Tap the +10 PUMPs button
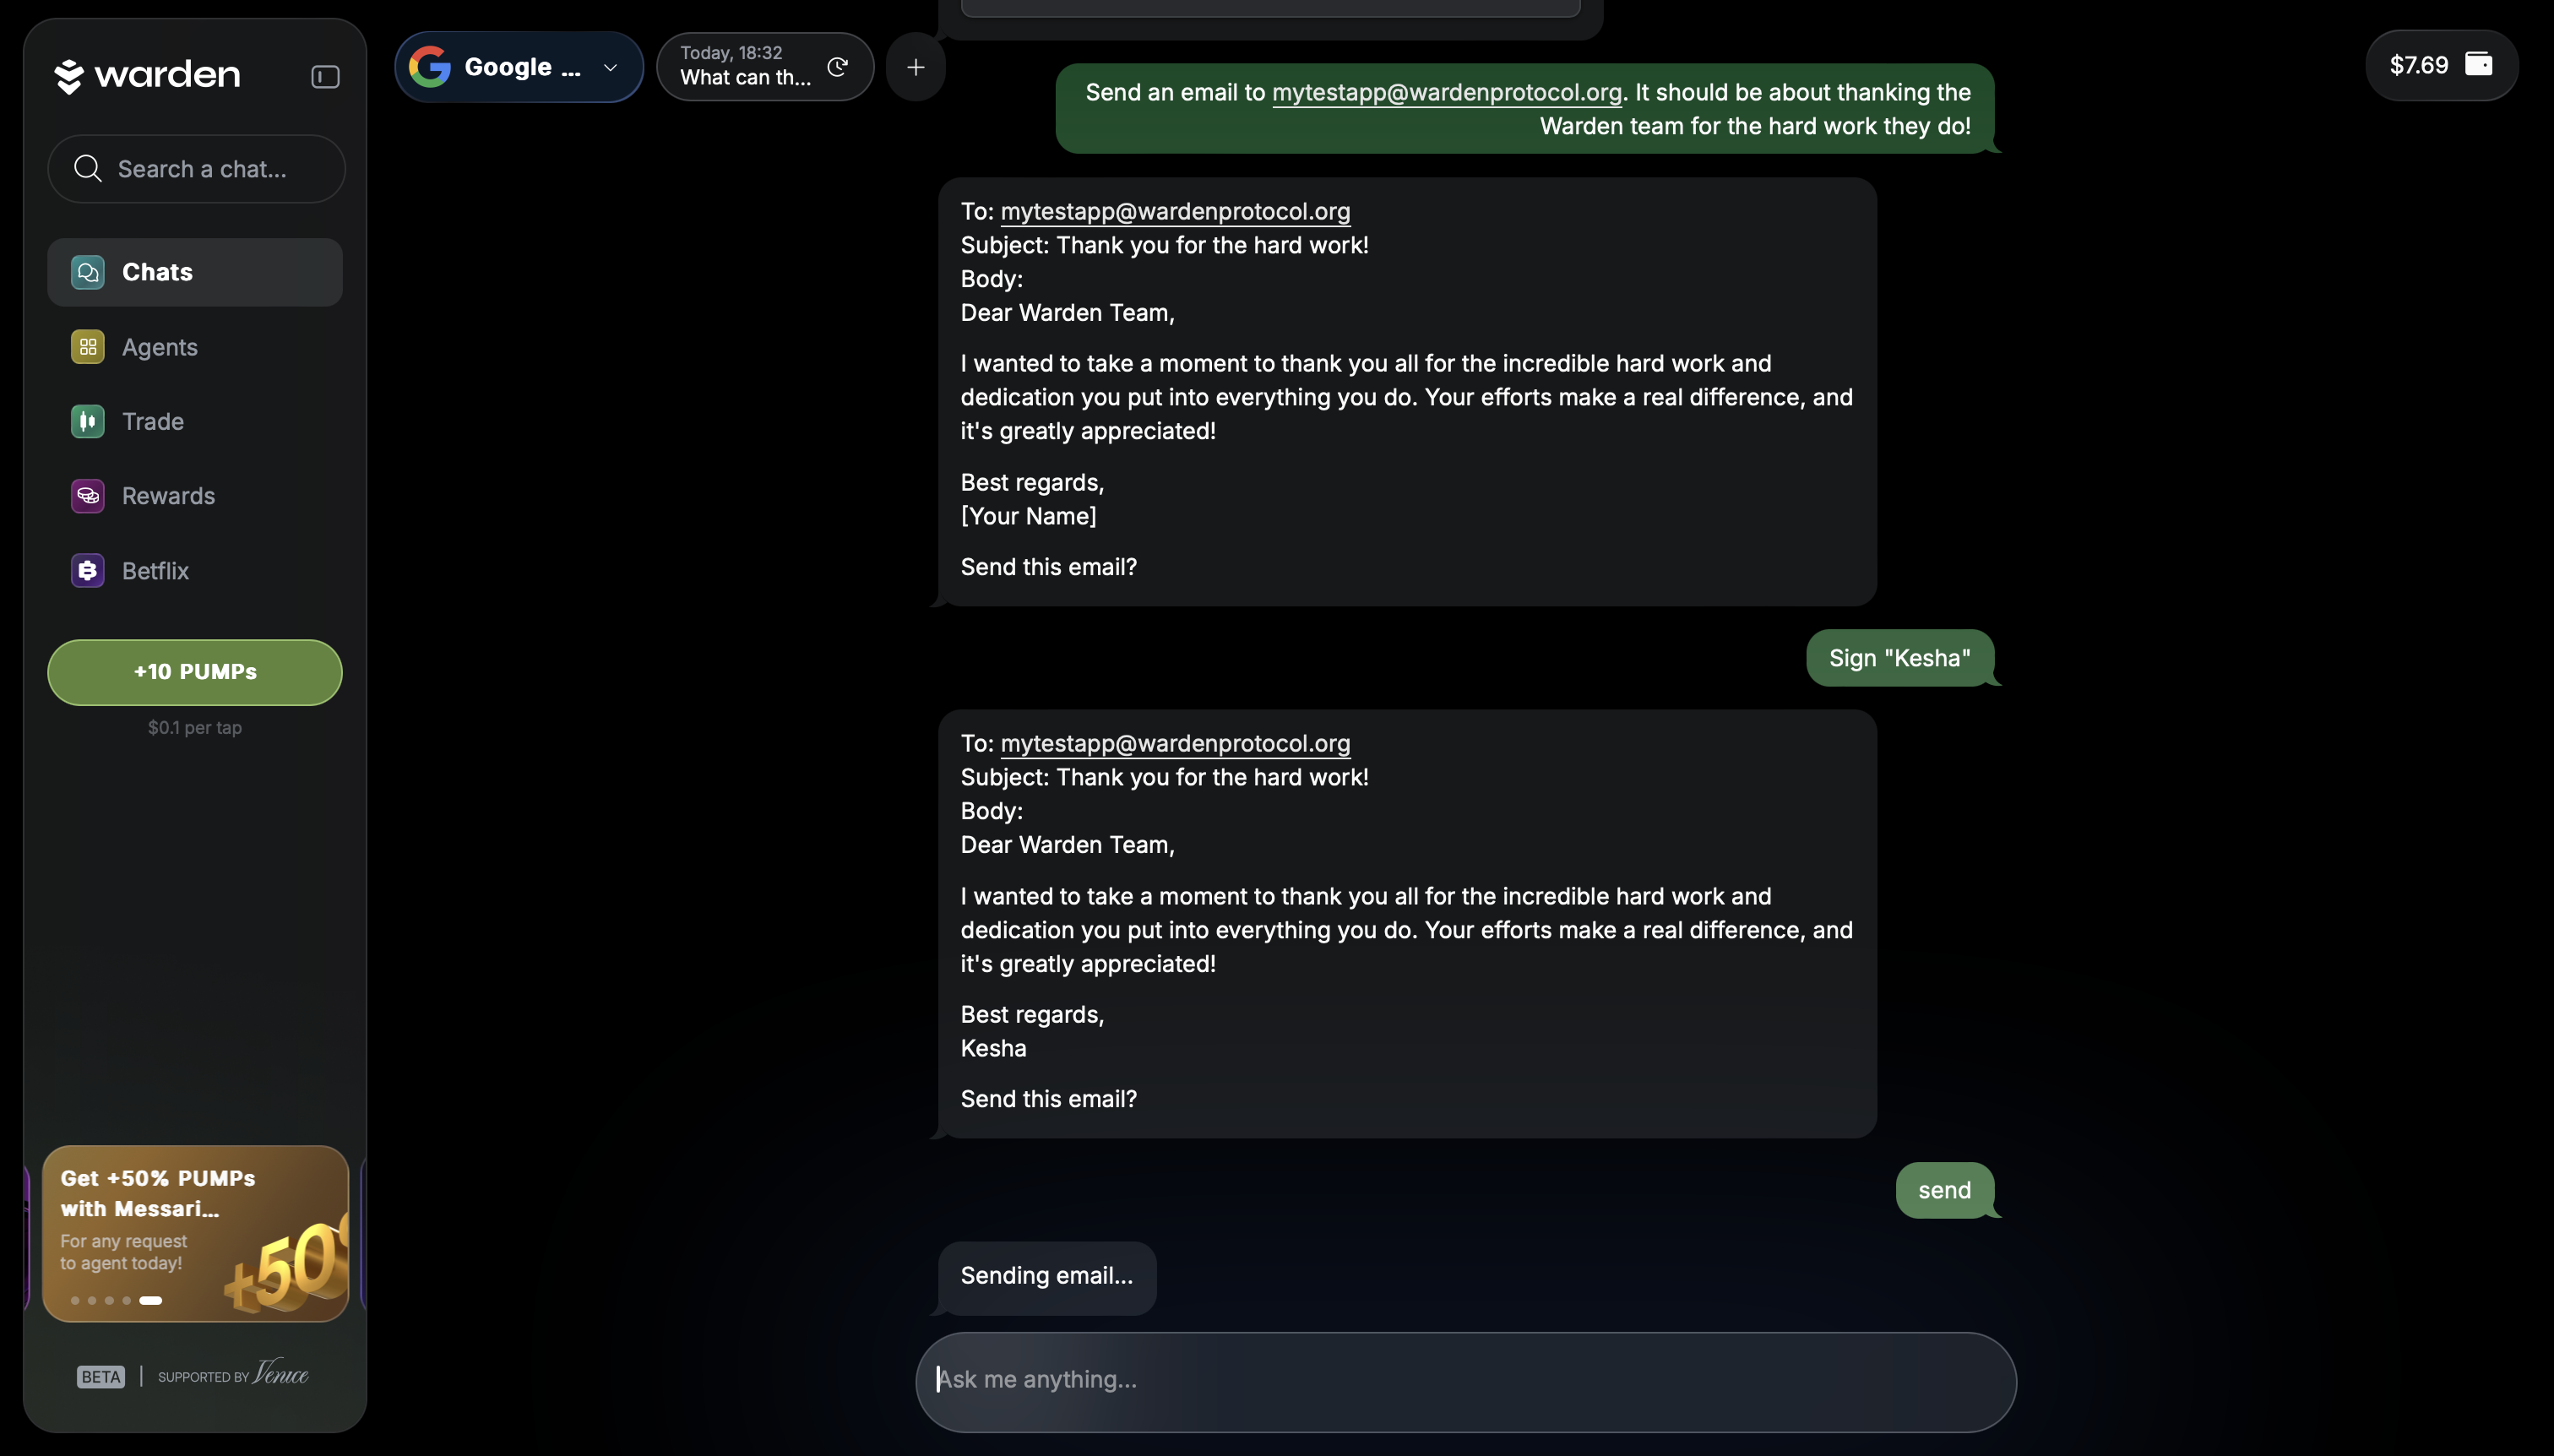 coord(195,672)
